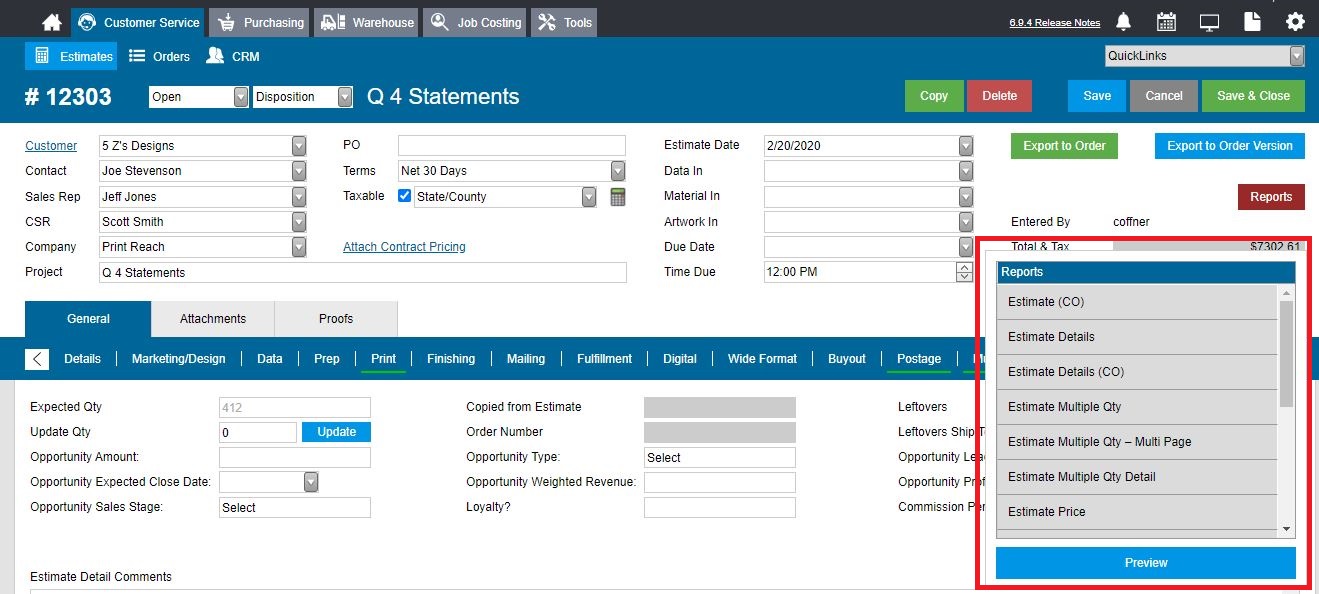Click Export to Order button

(x=1064, y=146)
